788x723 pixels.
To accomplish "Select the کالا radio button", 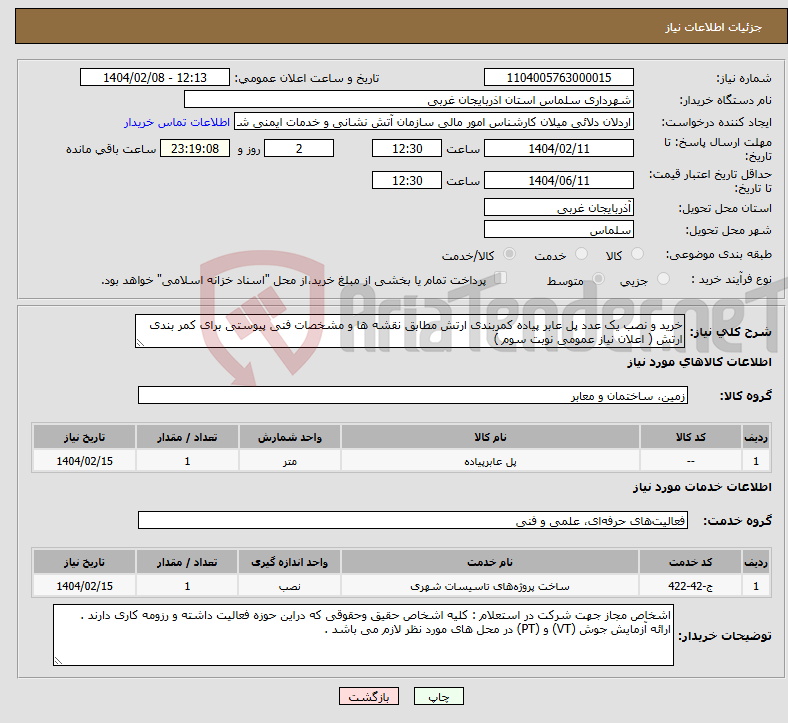I will pyautogui.click(x=637, y=254).
